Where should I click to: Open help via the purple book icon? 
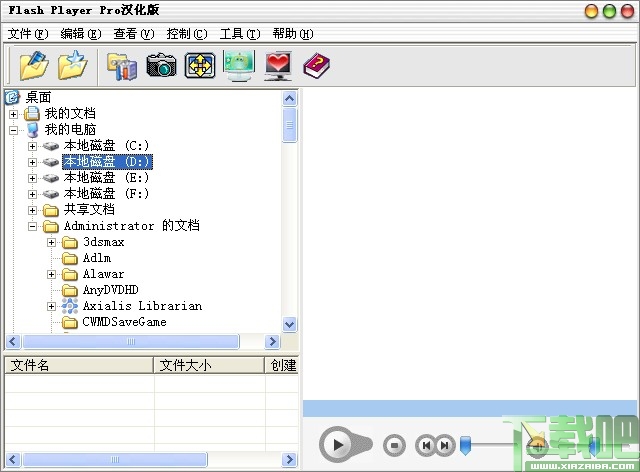(x=316, y=66)
